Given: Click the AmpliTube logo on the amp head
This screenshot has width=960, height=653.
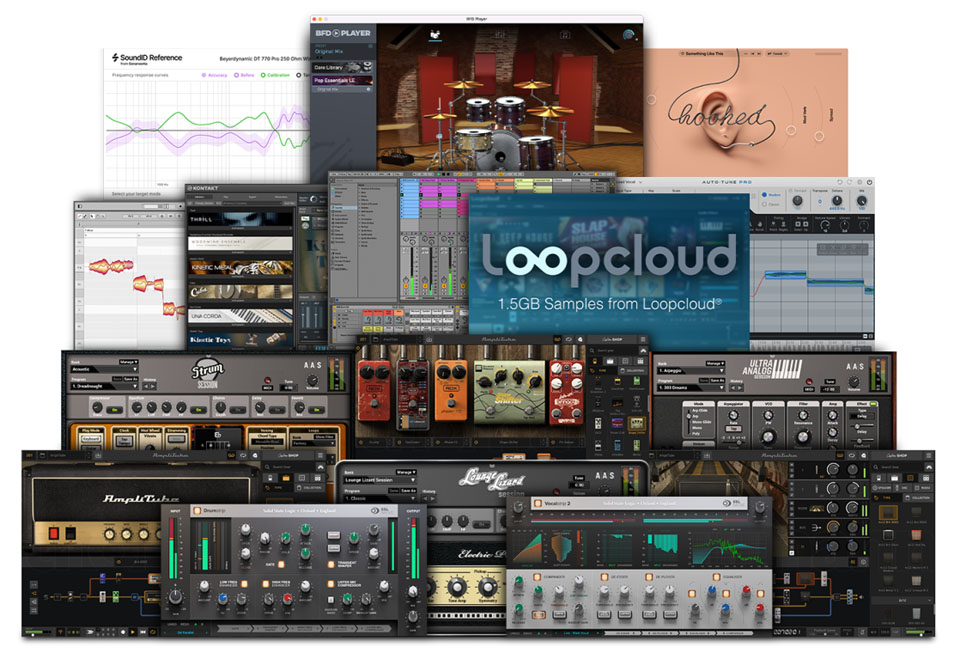Looking at the screenshot, I should 141,499.
